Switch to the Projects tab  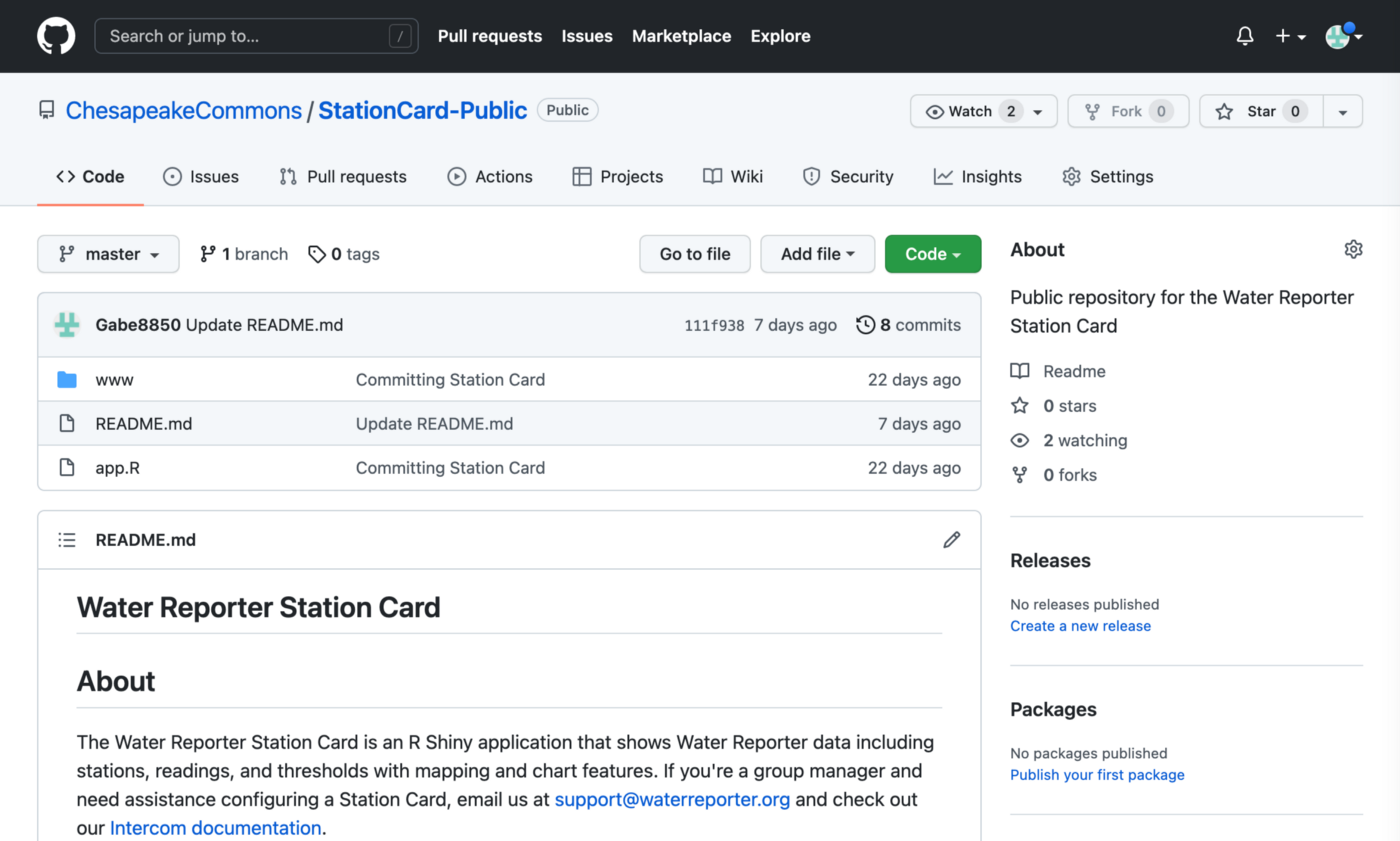618,176
